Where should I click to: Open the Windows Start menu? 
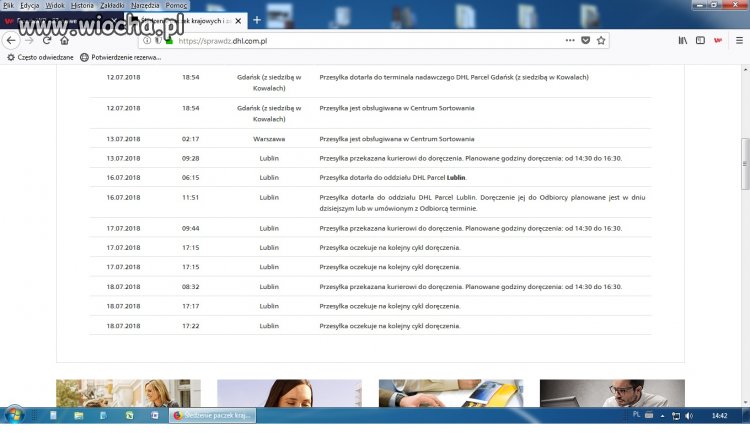(x=14, y=415)
